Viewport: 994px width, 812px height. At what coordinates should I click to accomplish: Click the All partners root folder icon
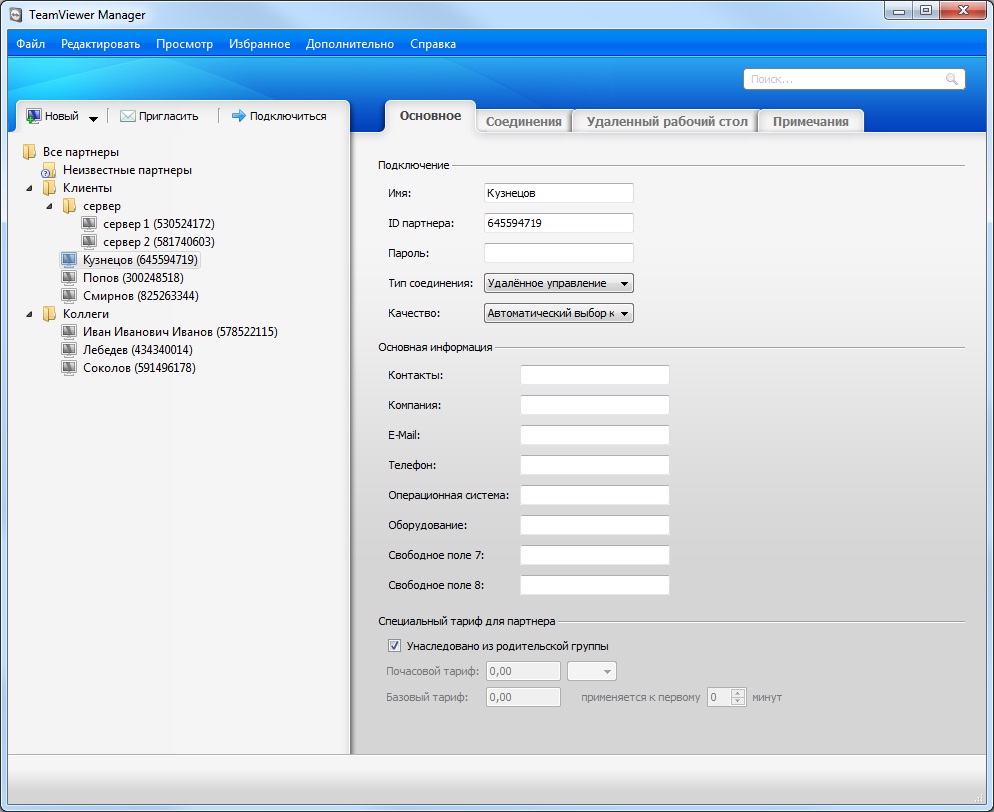tap(29, 151)
